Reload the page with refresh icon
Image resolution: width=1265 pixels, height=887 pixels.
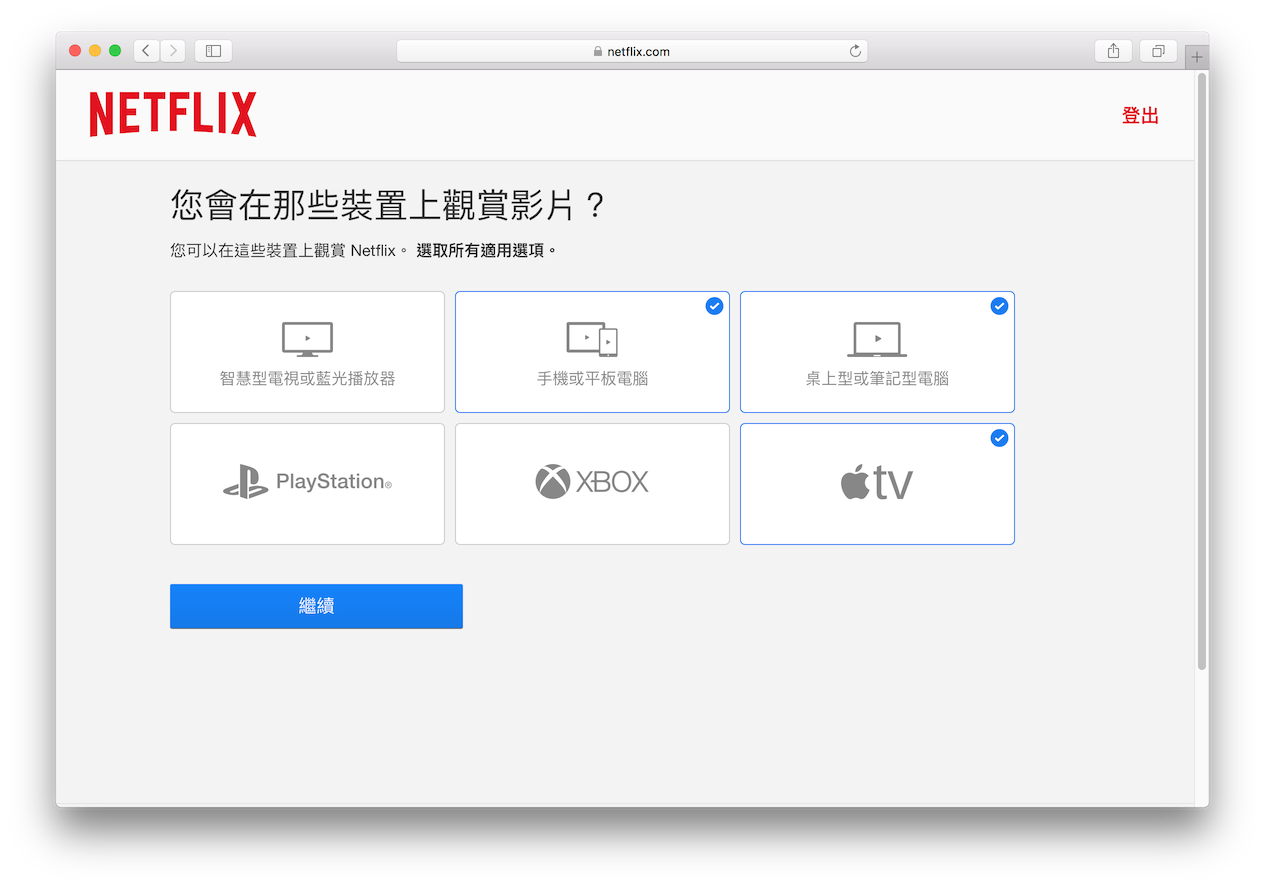(x=855, y=51)
